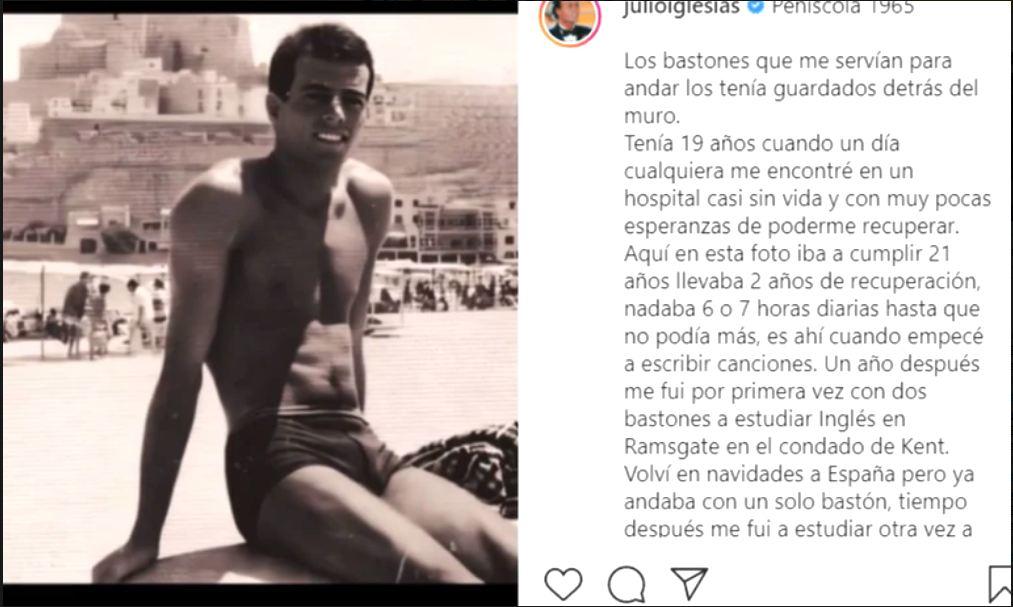Click the man's face in the photo
The height and width of the screenshot is (607, 1013).
tap(321, 107)
